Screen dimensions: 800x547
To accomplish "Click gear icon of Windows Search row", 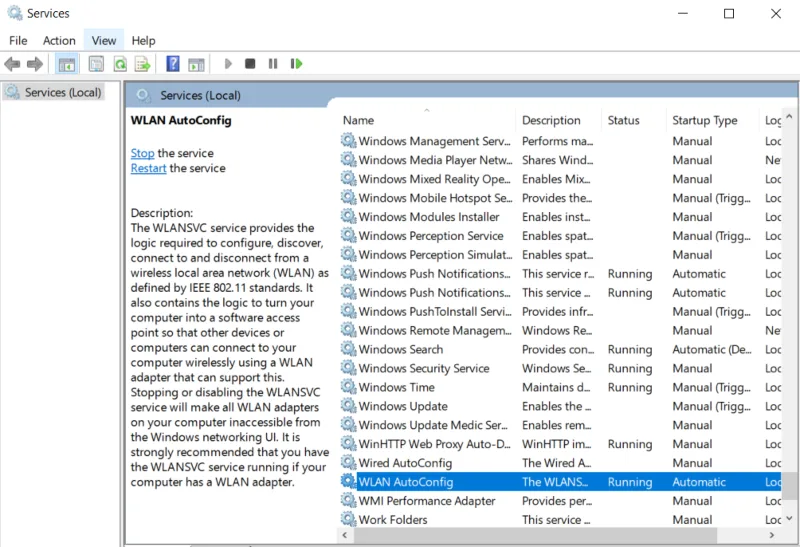I will (x=348, y=349).
